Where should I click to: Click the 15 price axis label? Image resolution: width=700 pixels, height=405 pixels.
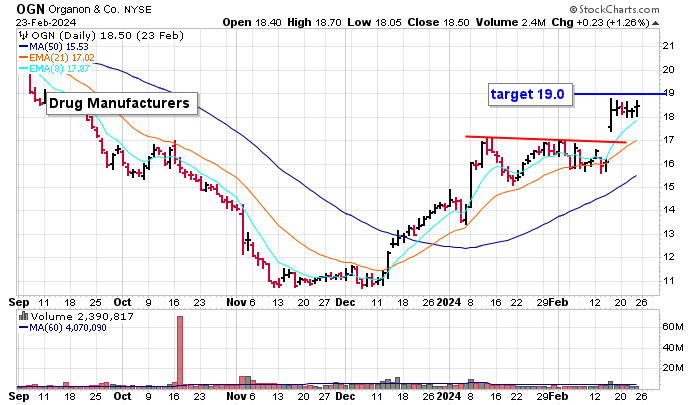pos(668,187)
